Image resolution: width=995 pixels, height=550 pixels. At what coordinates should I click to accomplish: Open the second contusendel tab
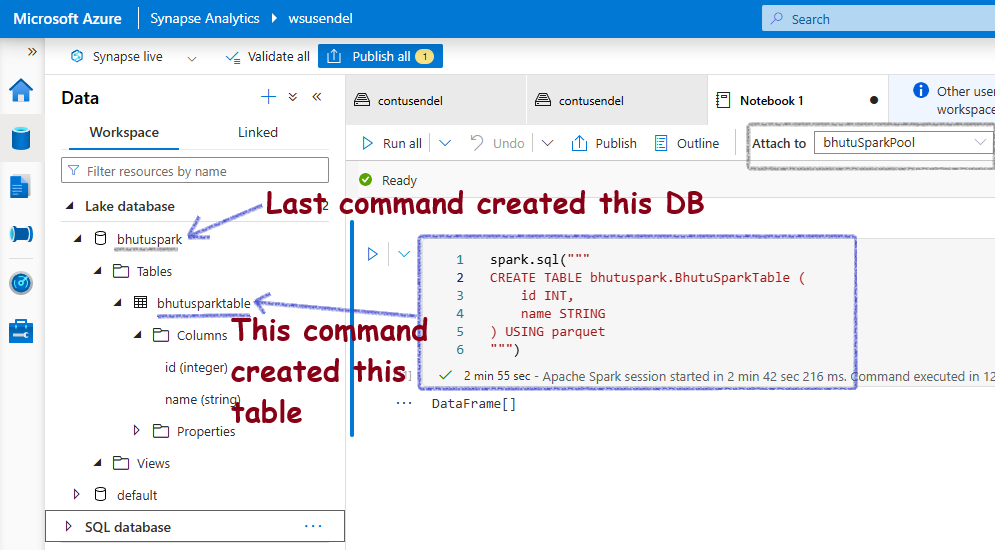tap(617, 100)
